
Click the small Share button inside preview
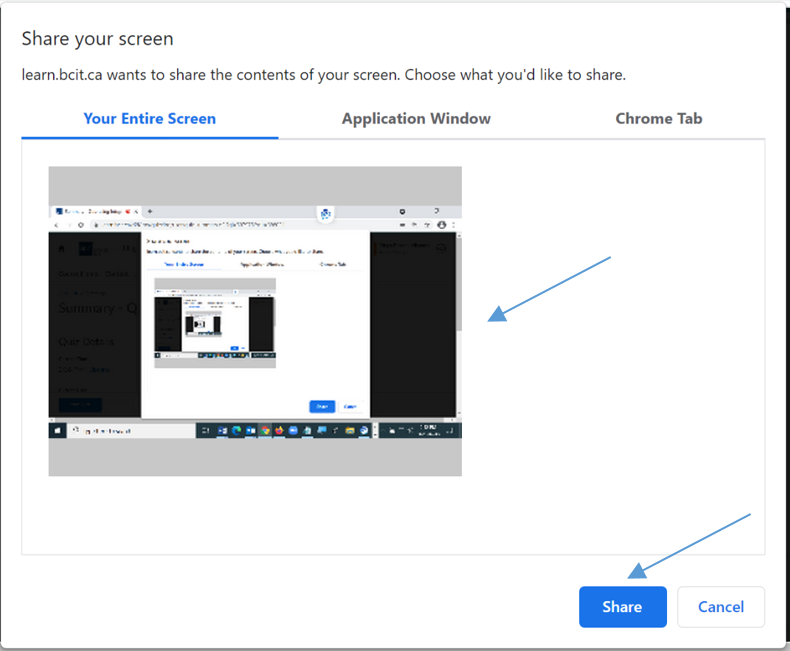point(322,406)
